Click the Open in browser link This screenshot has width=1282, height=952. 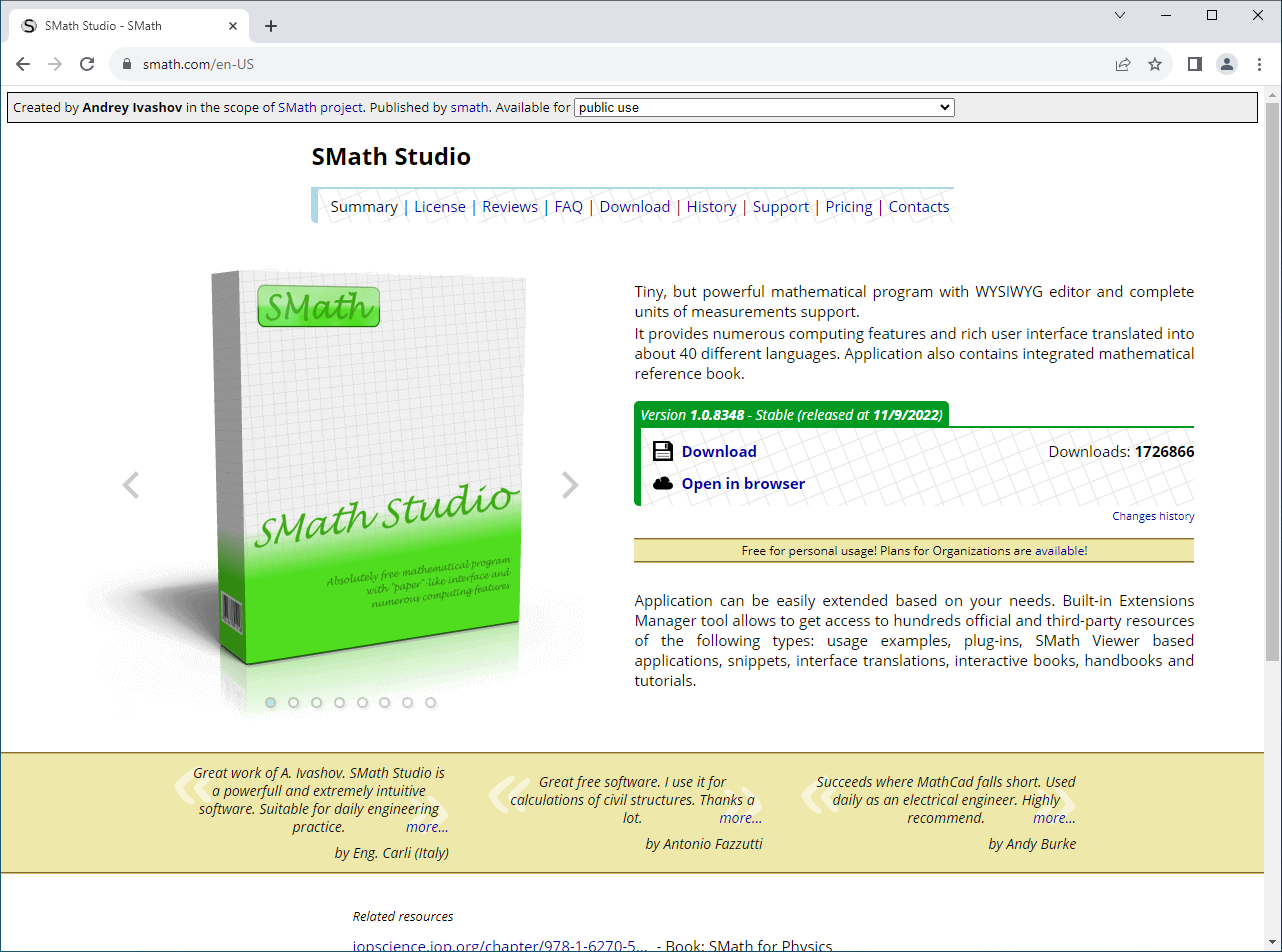click(743, 484)
